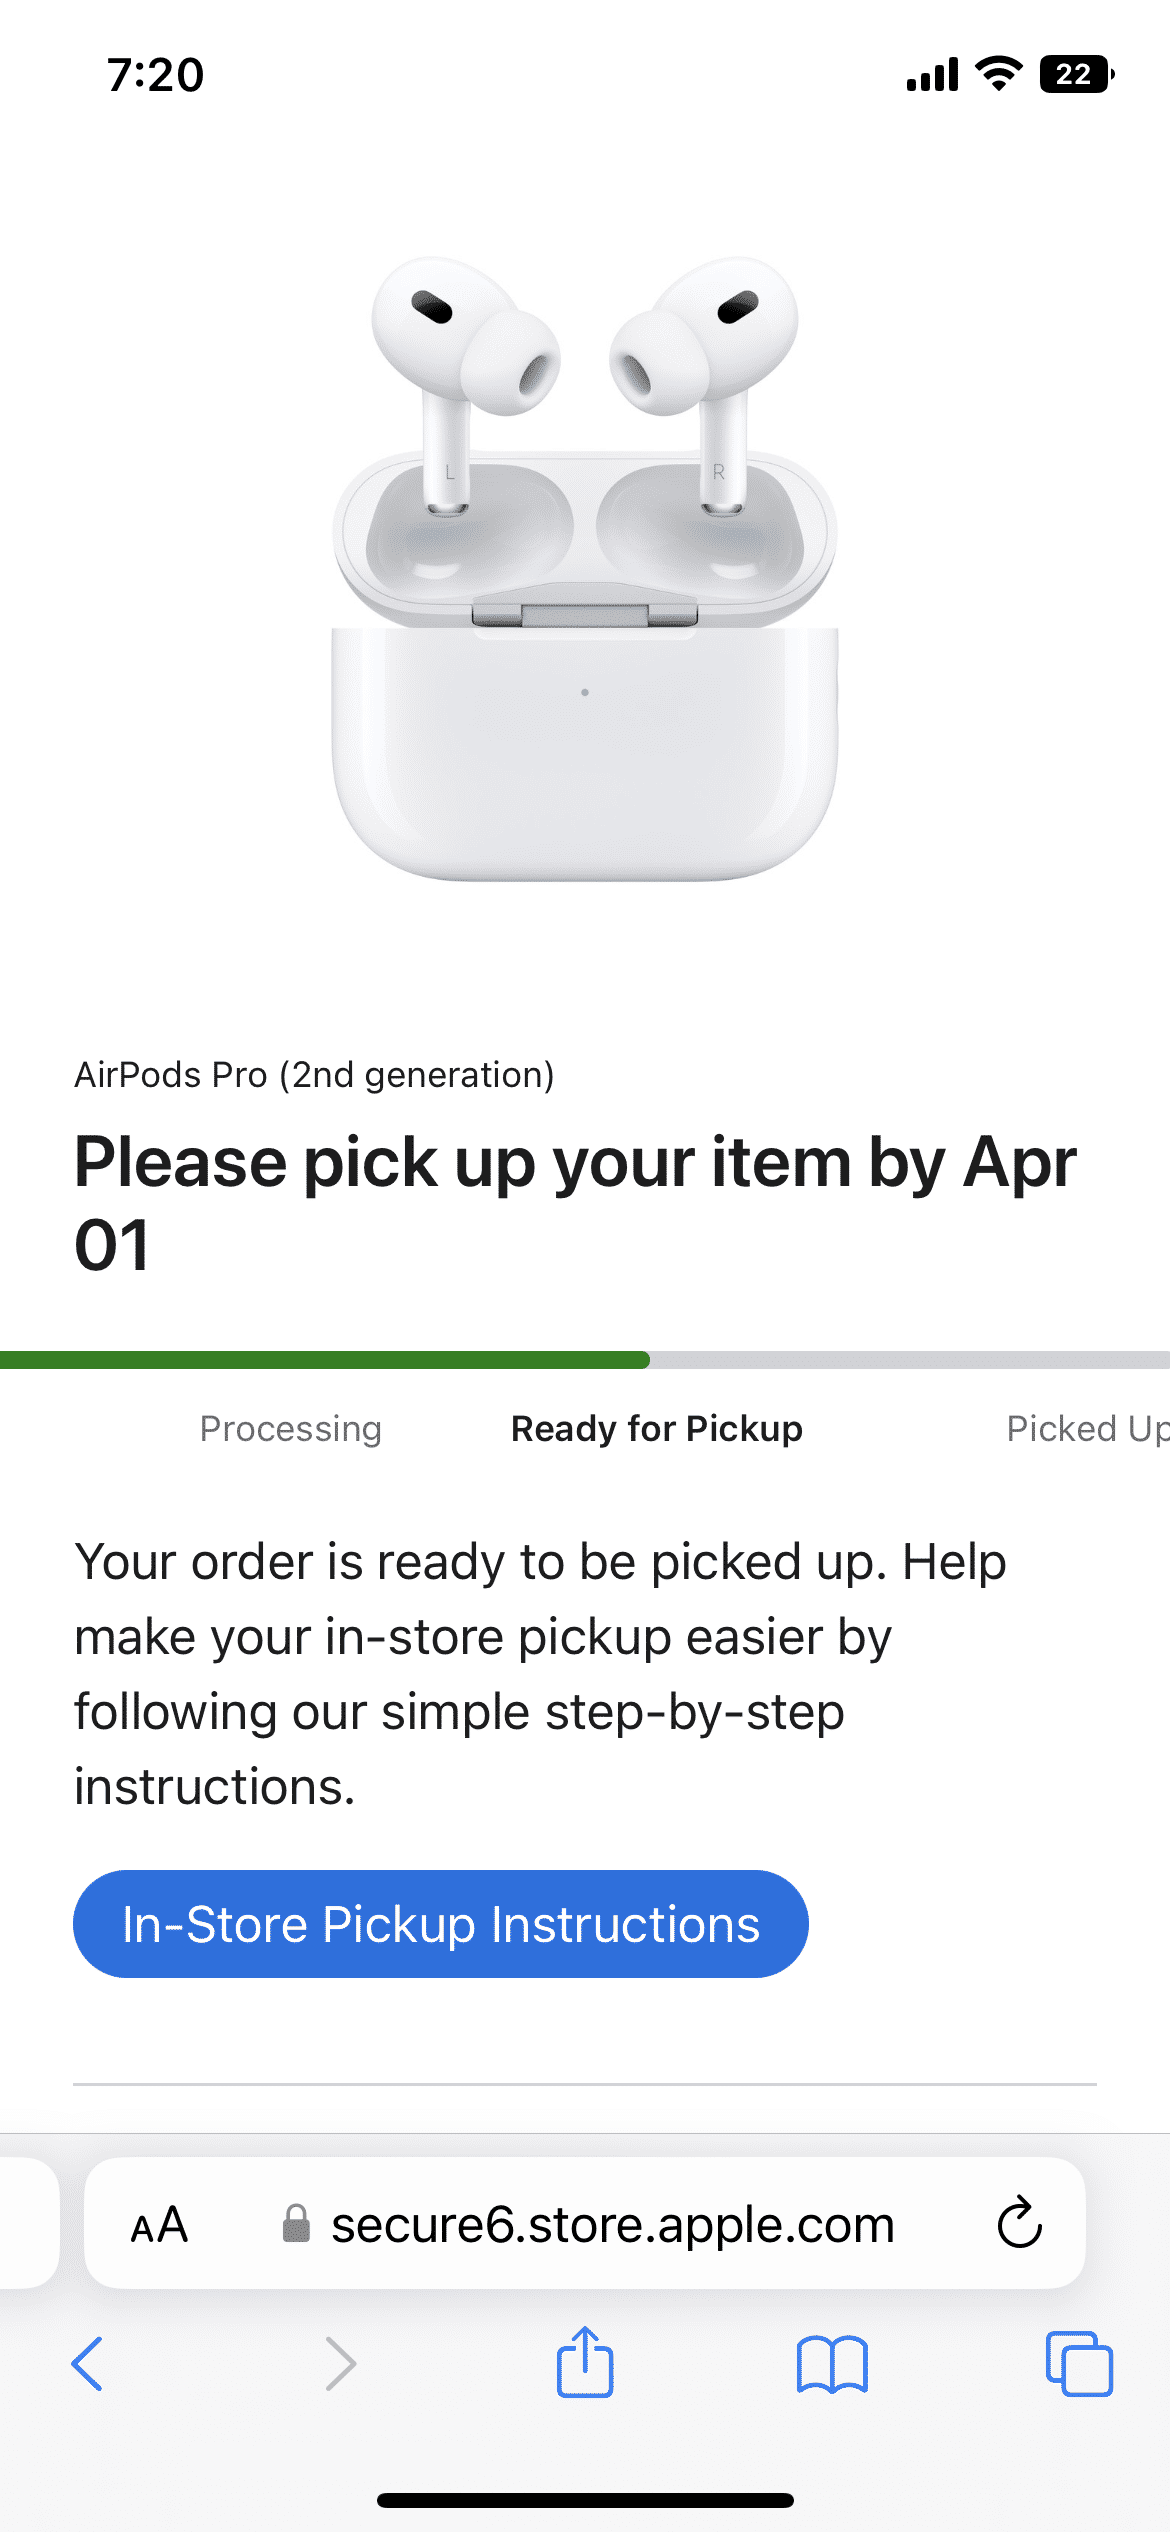Tap the Safari forward arrow
The image size is (1170, 2532).
340,2364
